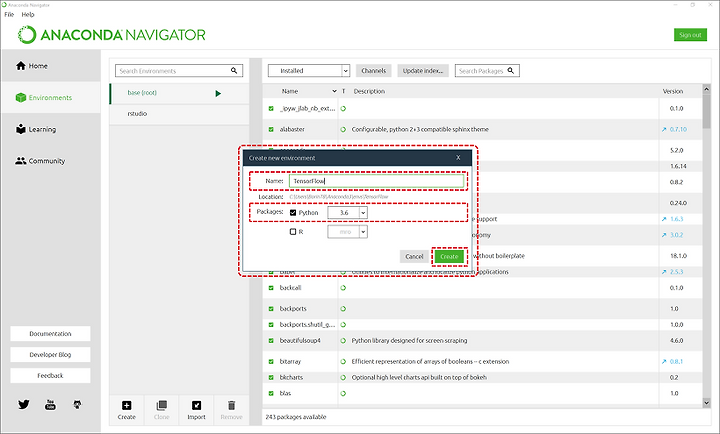This screenshot has height=434, width=720.
Task: Click the Create button in dialog
Action: [x=449, y=257]
